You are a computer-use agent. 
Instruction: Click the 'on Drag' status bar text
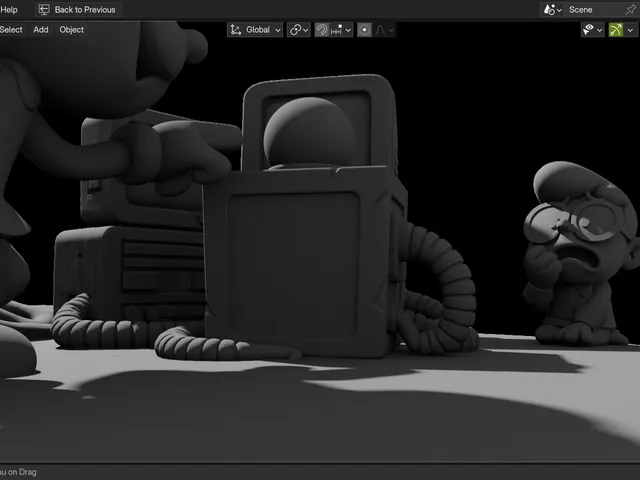pyautogui.click(x=22, y=472)
